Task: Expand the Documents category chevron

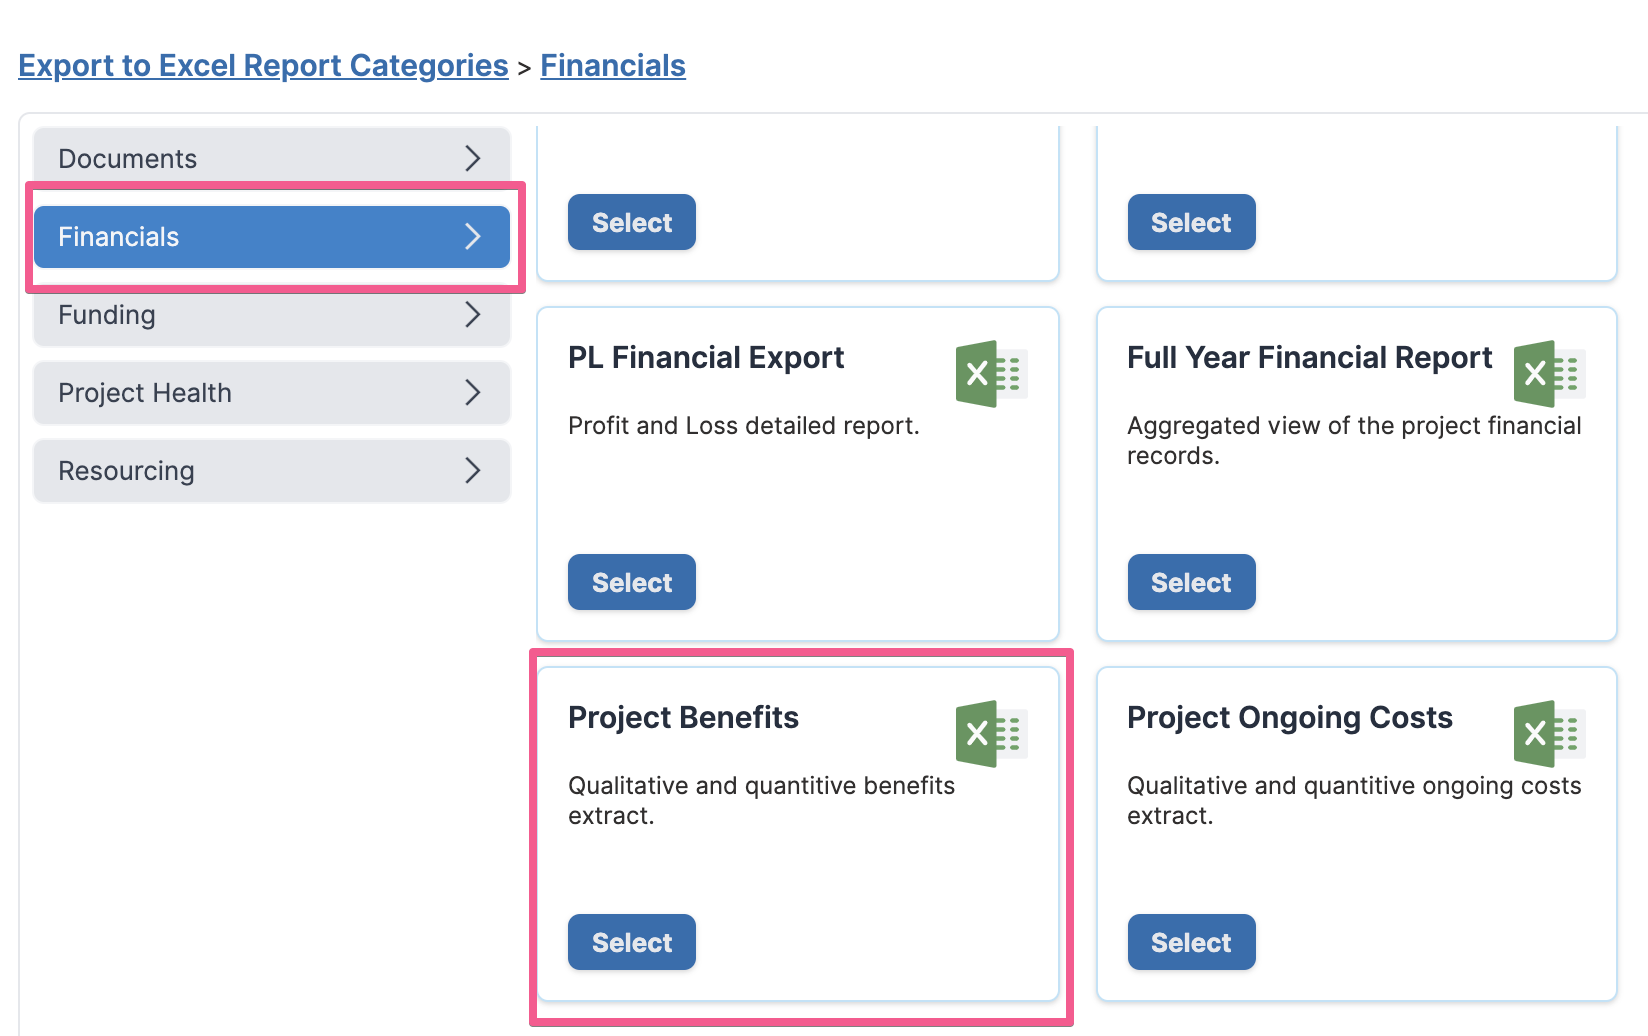Action: point(473,158)
